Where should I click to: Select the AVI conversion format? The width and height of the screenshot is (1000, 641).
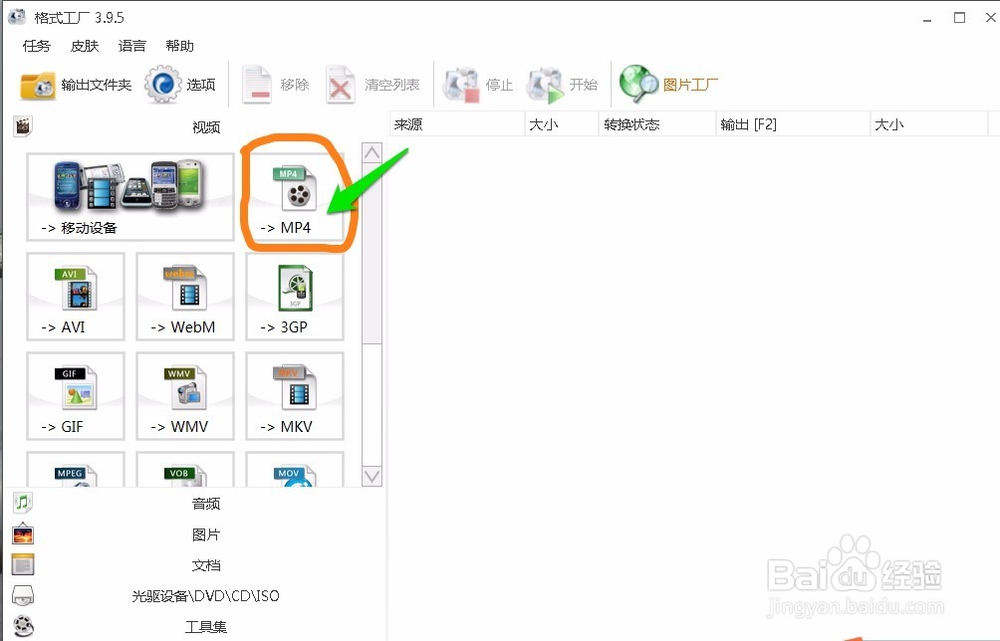coord(75,296)
